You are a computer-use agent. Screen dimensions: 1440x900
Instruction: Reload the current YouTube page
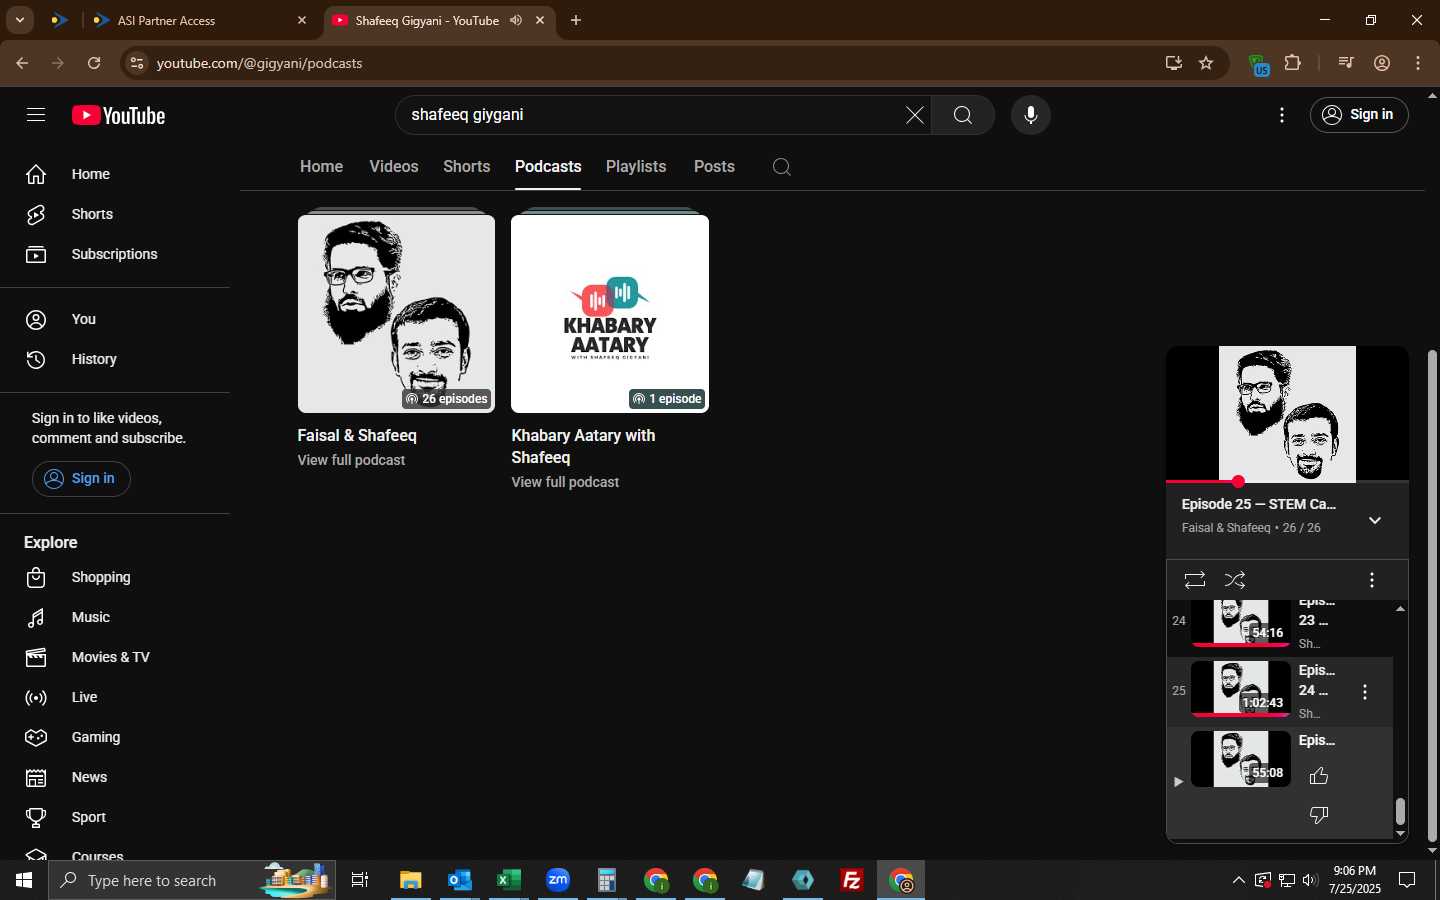point(94,63)
